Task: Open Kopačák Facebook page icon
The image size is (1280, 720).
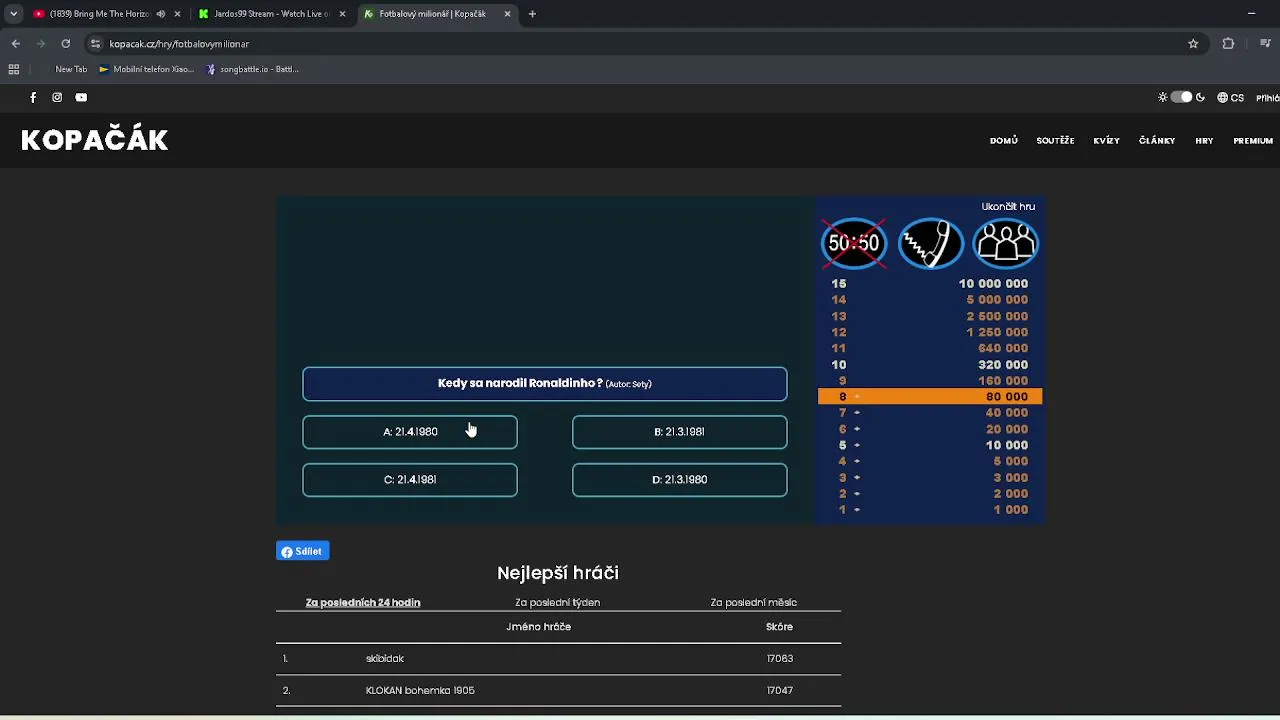Action: click(33, 97)
